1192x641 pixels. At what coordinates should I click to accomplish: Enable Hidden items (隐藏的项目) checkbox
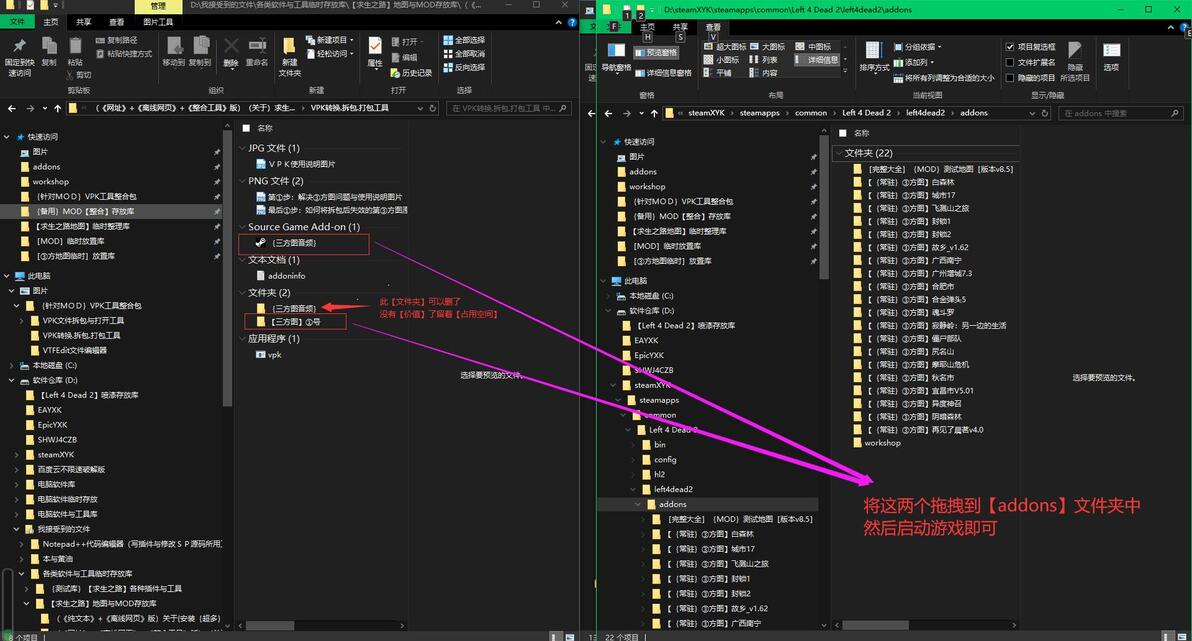(x=1010, y=78)
